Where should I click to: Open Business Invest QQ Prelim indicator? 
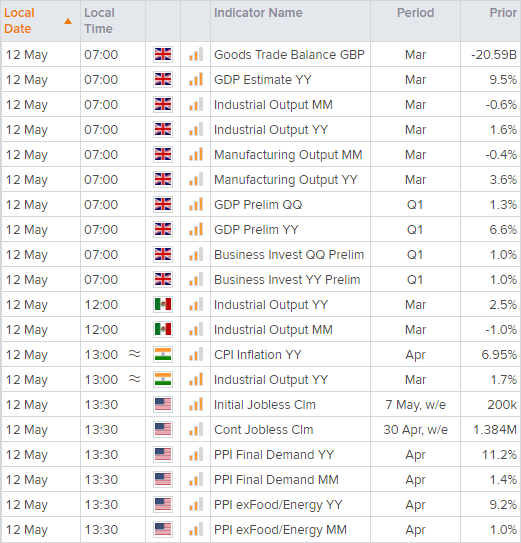tap(289, 255)
